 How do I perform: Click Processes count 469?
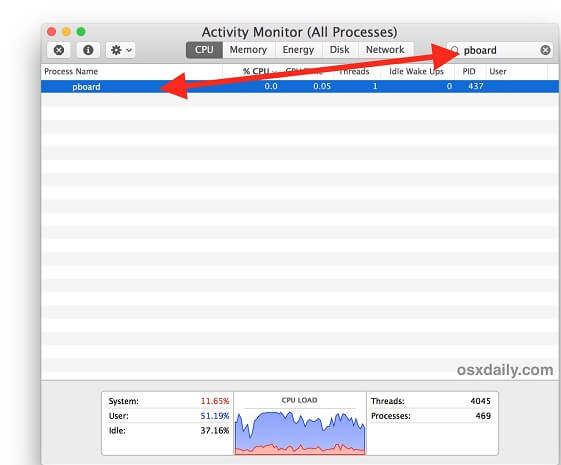click(x=483, y=416)
